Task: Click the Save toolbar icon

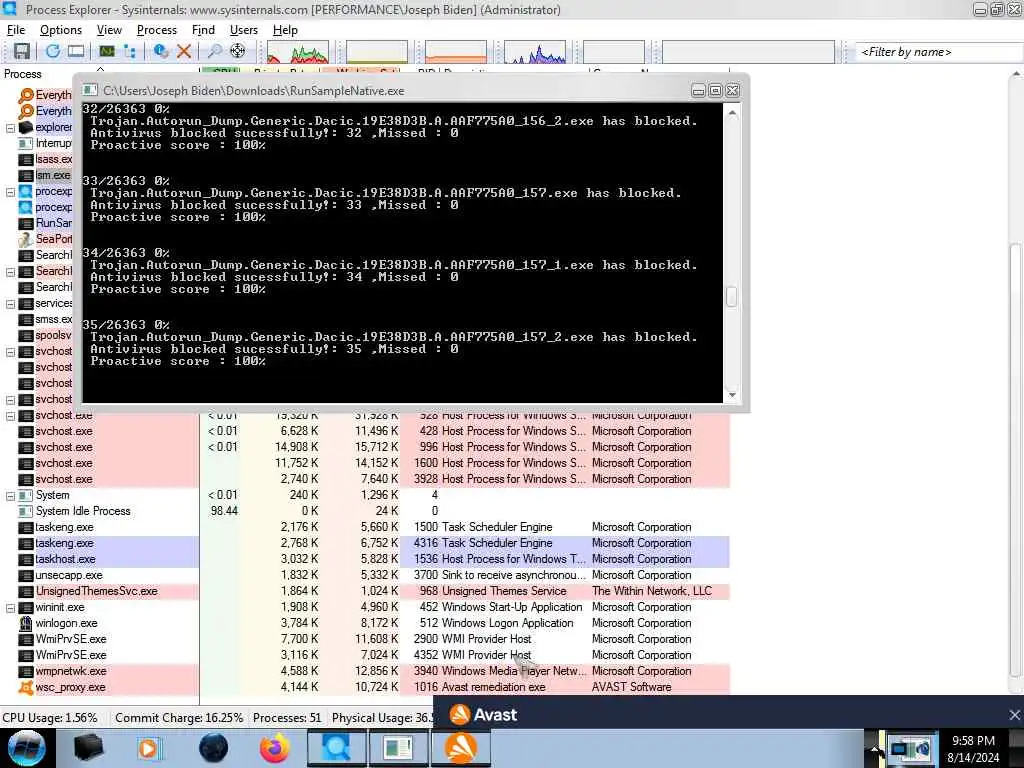Action: 22,51
